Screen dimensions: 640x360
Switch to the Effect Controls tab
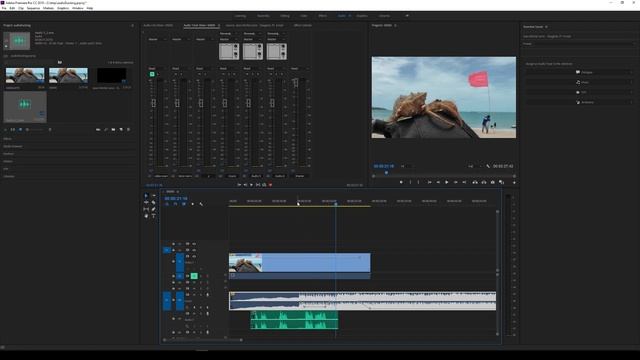(302, 25)
